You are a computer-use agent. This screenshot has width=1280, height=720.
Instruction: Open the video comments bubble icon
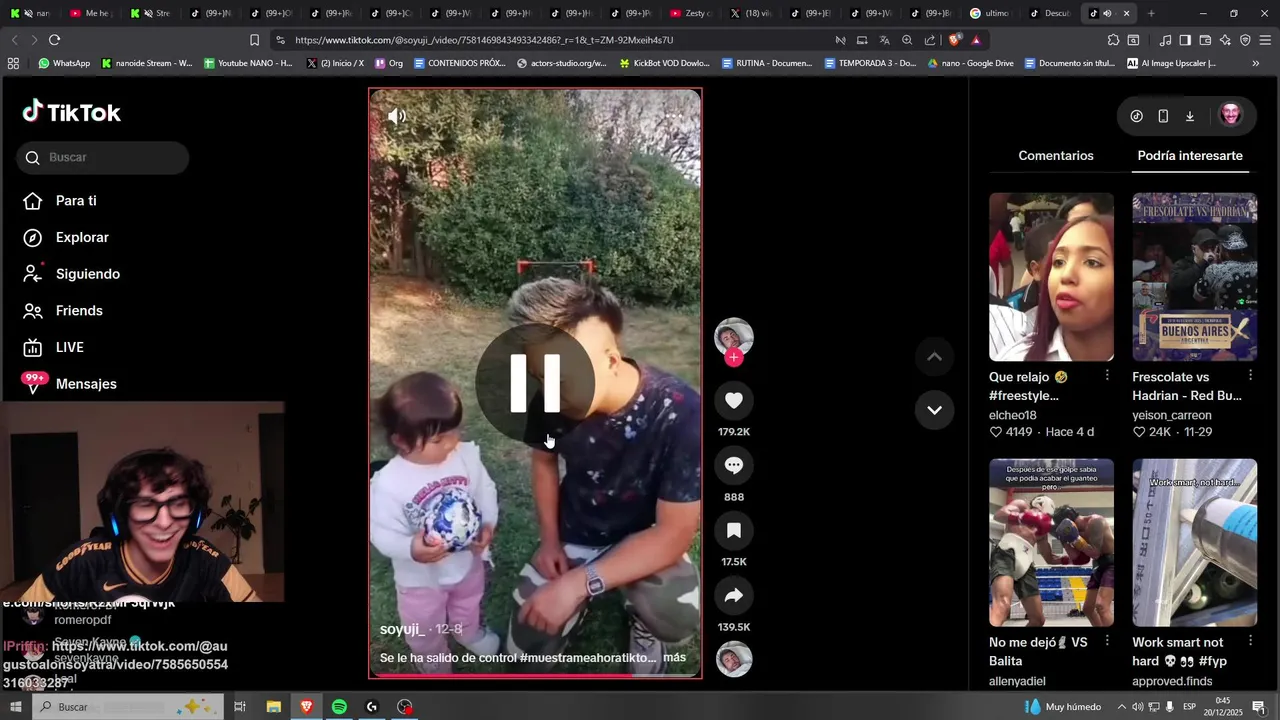pos(734,465)
